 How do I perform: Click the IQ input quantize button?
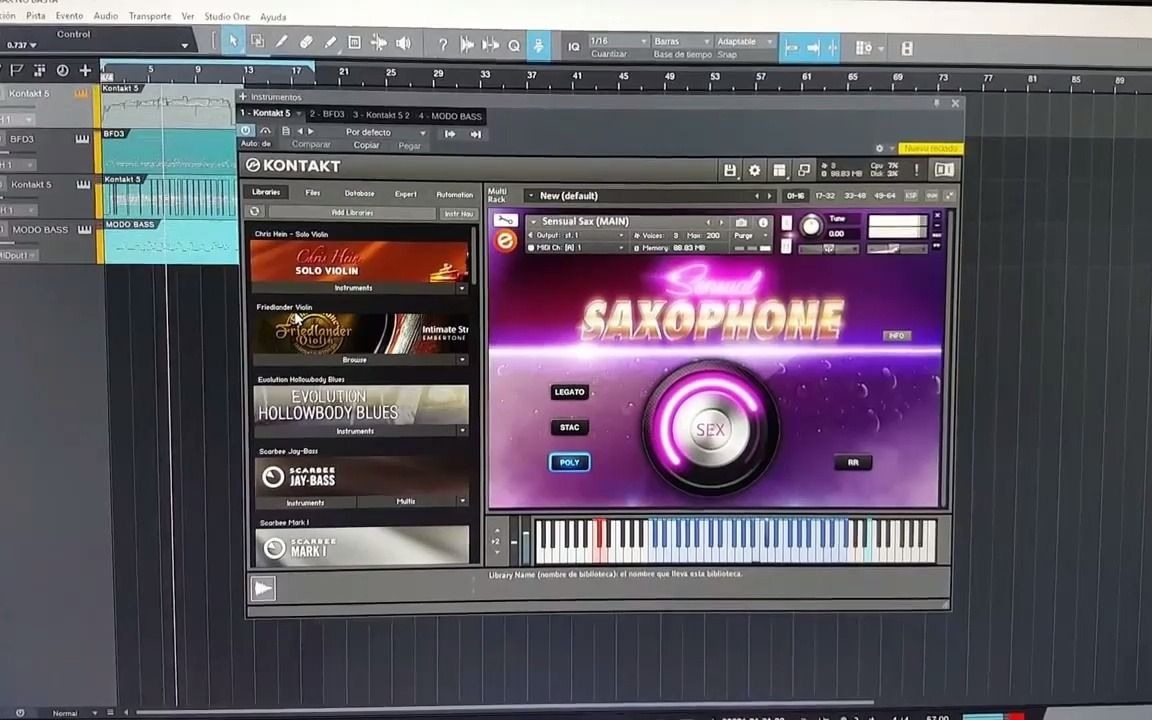pos(574,47)
